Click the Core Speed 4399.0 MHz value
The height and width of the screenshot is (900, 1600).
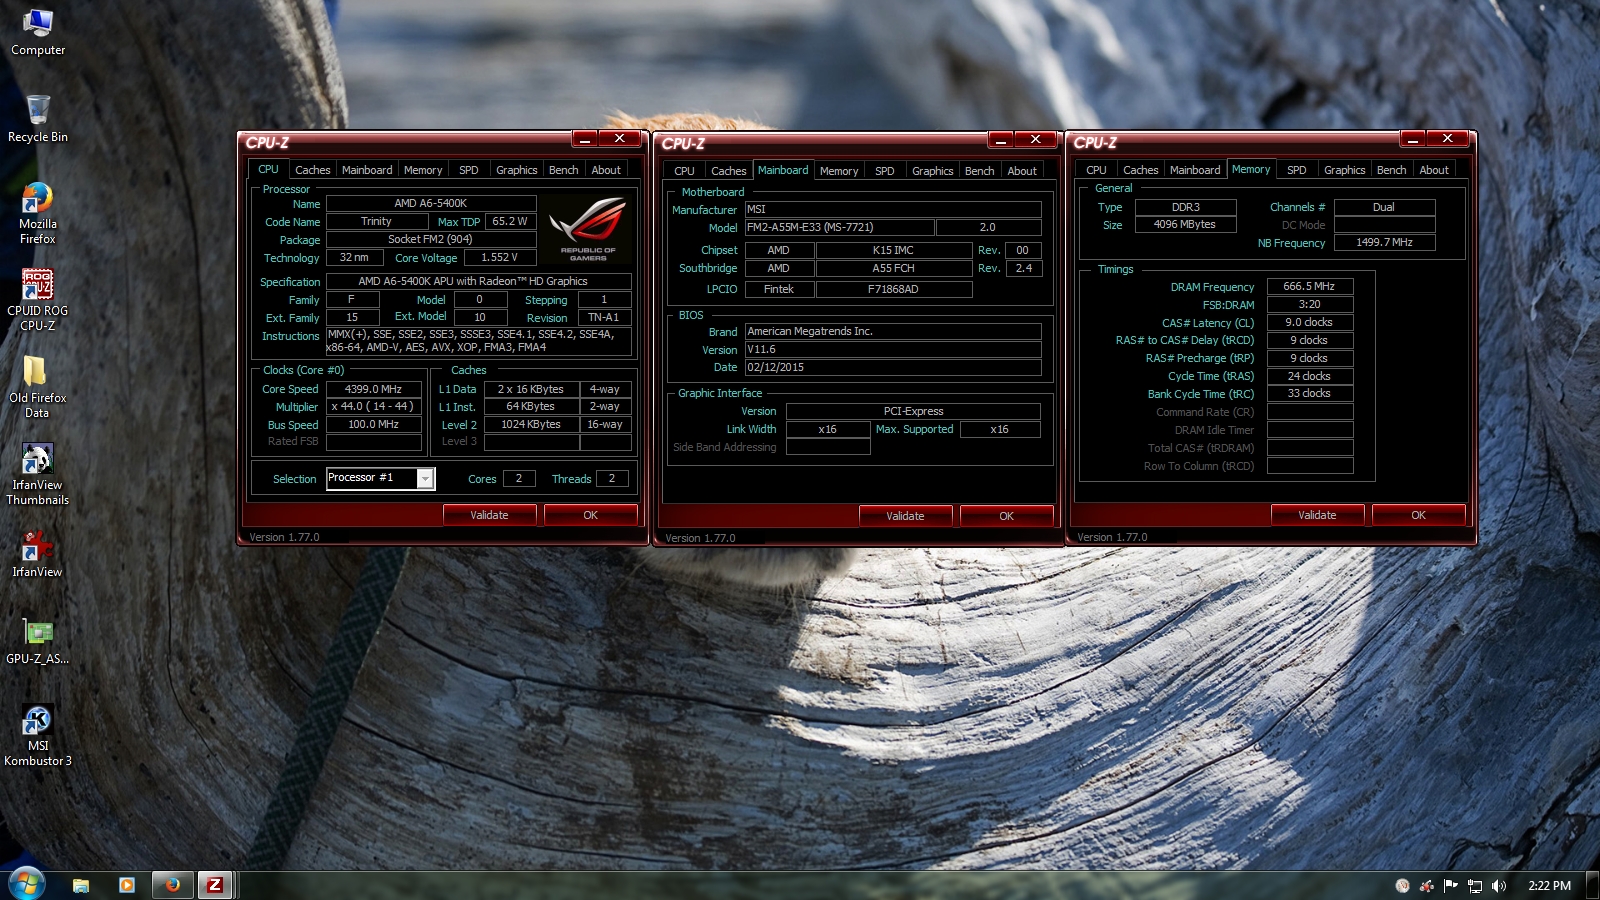(x=373, y=389)
